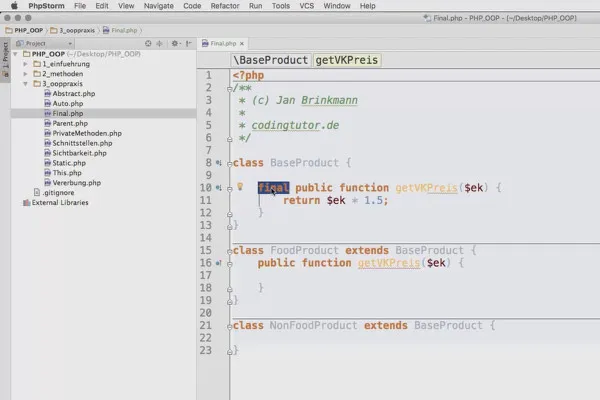Open the VCS menu
The image size is (600, 400).
click(307, 6)
